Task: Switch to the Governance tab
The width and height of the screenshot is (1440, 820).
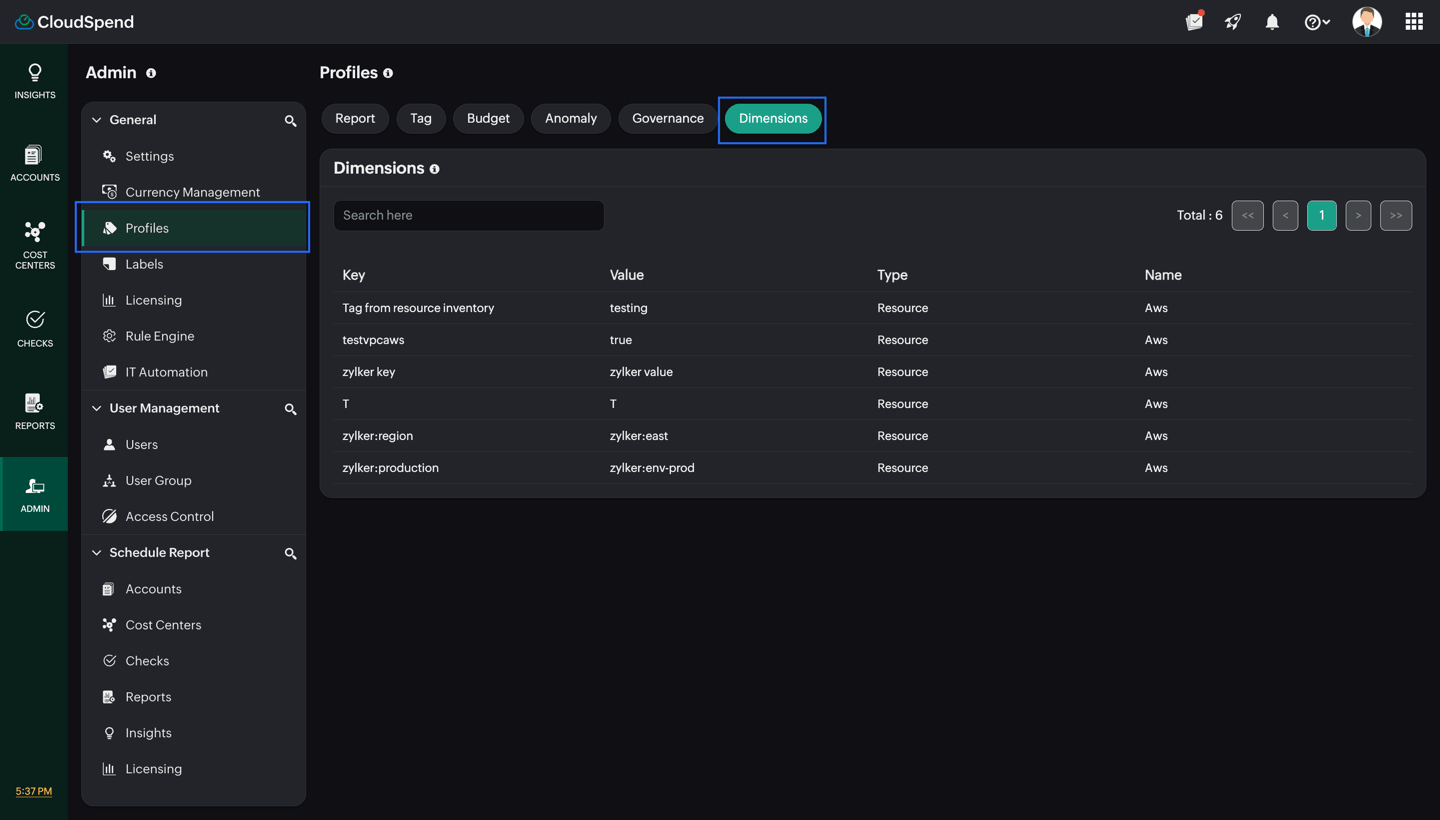Action: (x=668, y=118)
